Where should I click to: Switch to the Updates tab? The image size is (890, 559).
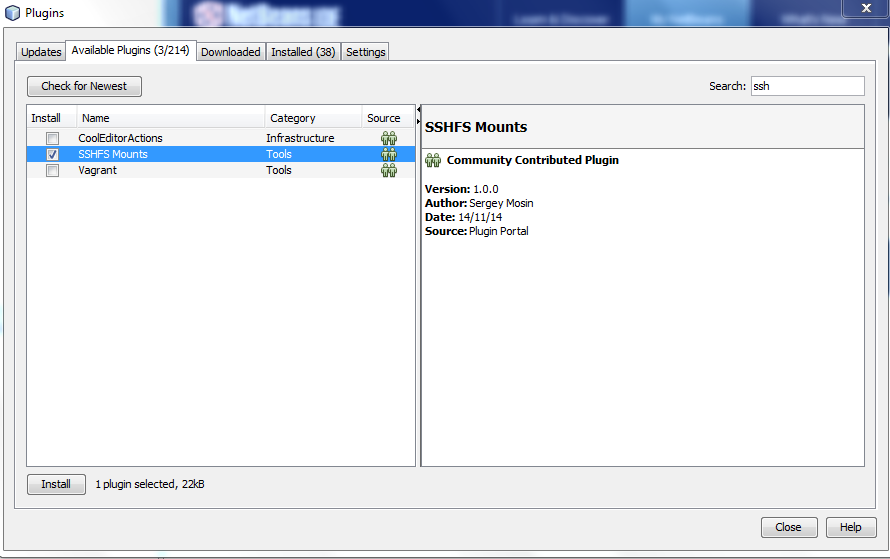point(41,52)
